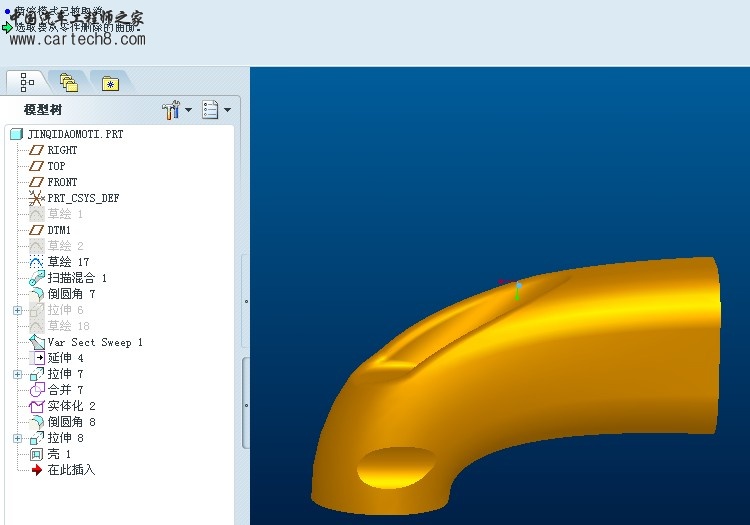Viewport: 750px width, 525px height.
Task: Click the Var Sect Sweep 1 icon
Action: pos(37,342)
